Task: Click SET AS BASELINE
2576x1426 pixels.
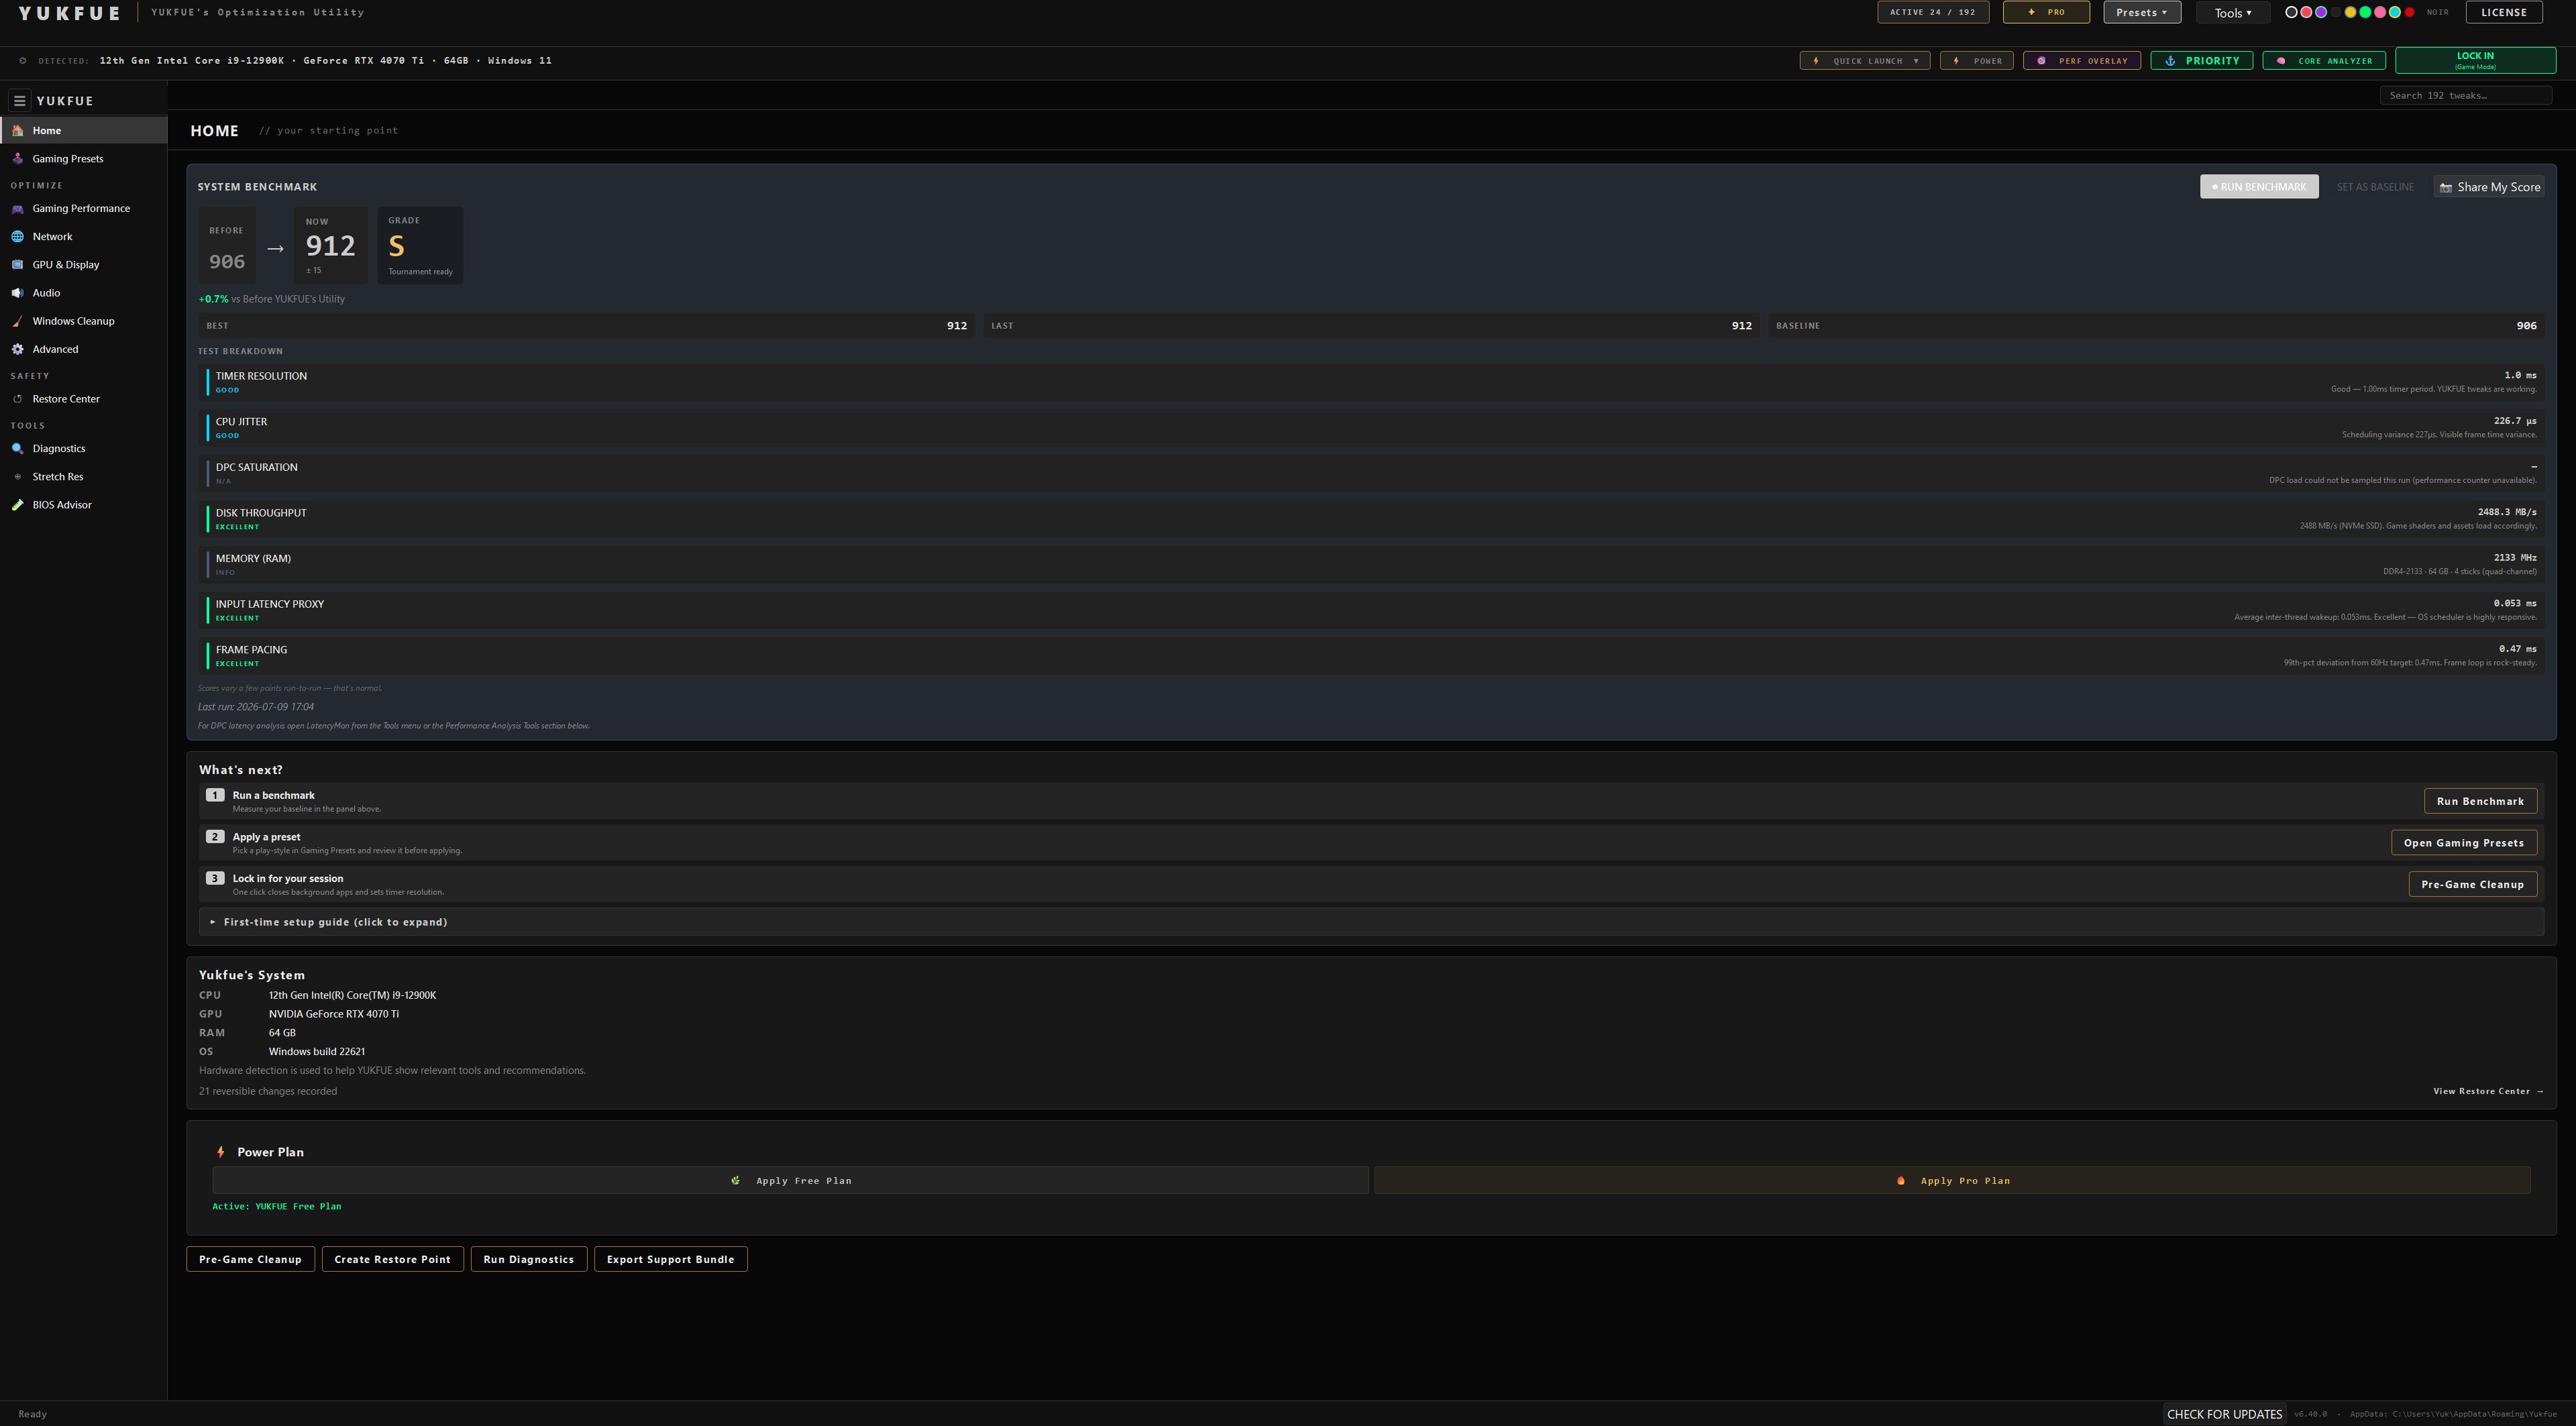Action: 2375,187
